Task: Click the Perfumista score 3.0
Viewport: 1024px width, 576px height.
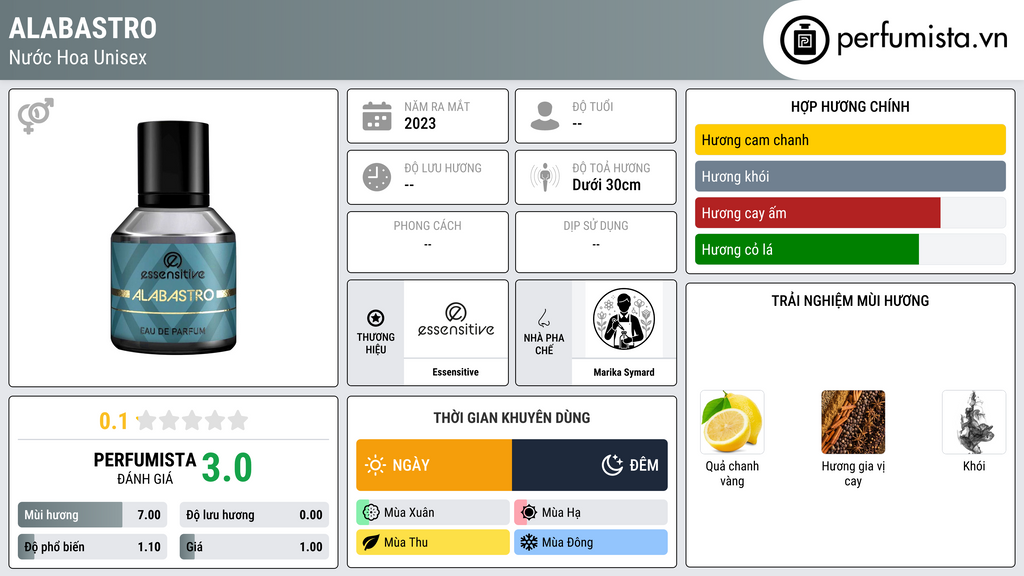Action: pos(227,468)
